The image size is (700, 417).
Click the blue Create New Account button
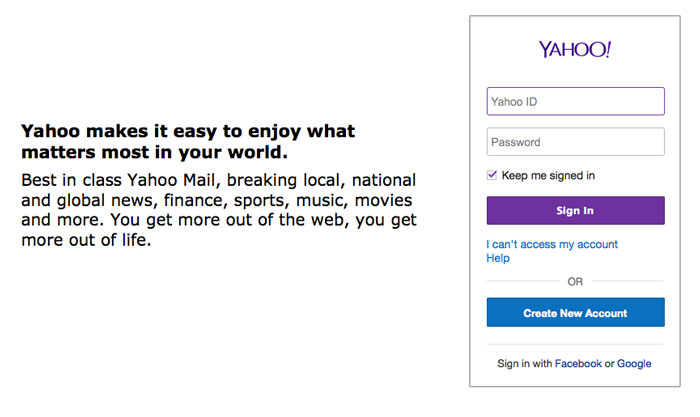click(x=575, y=313)
